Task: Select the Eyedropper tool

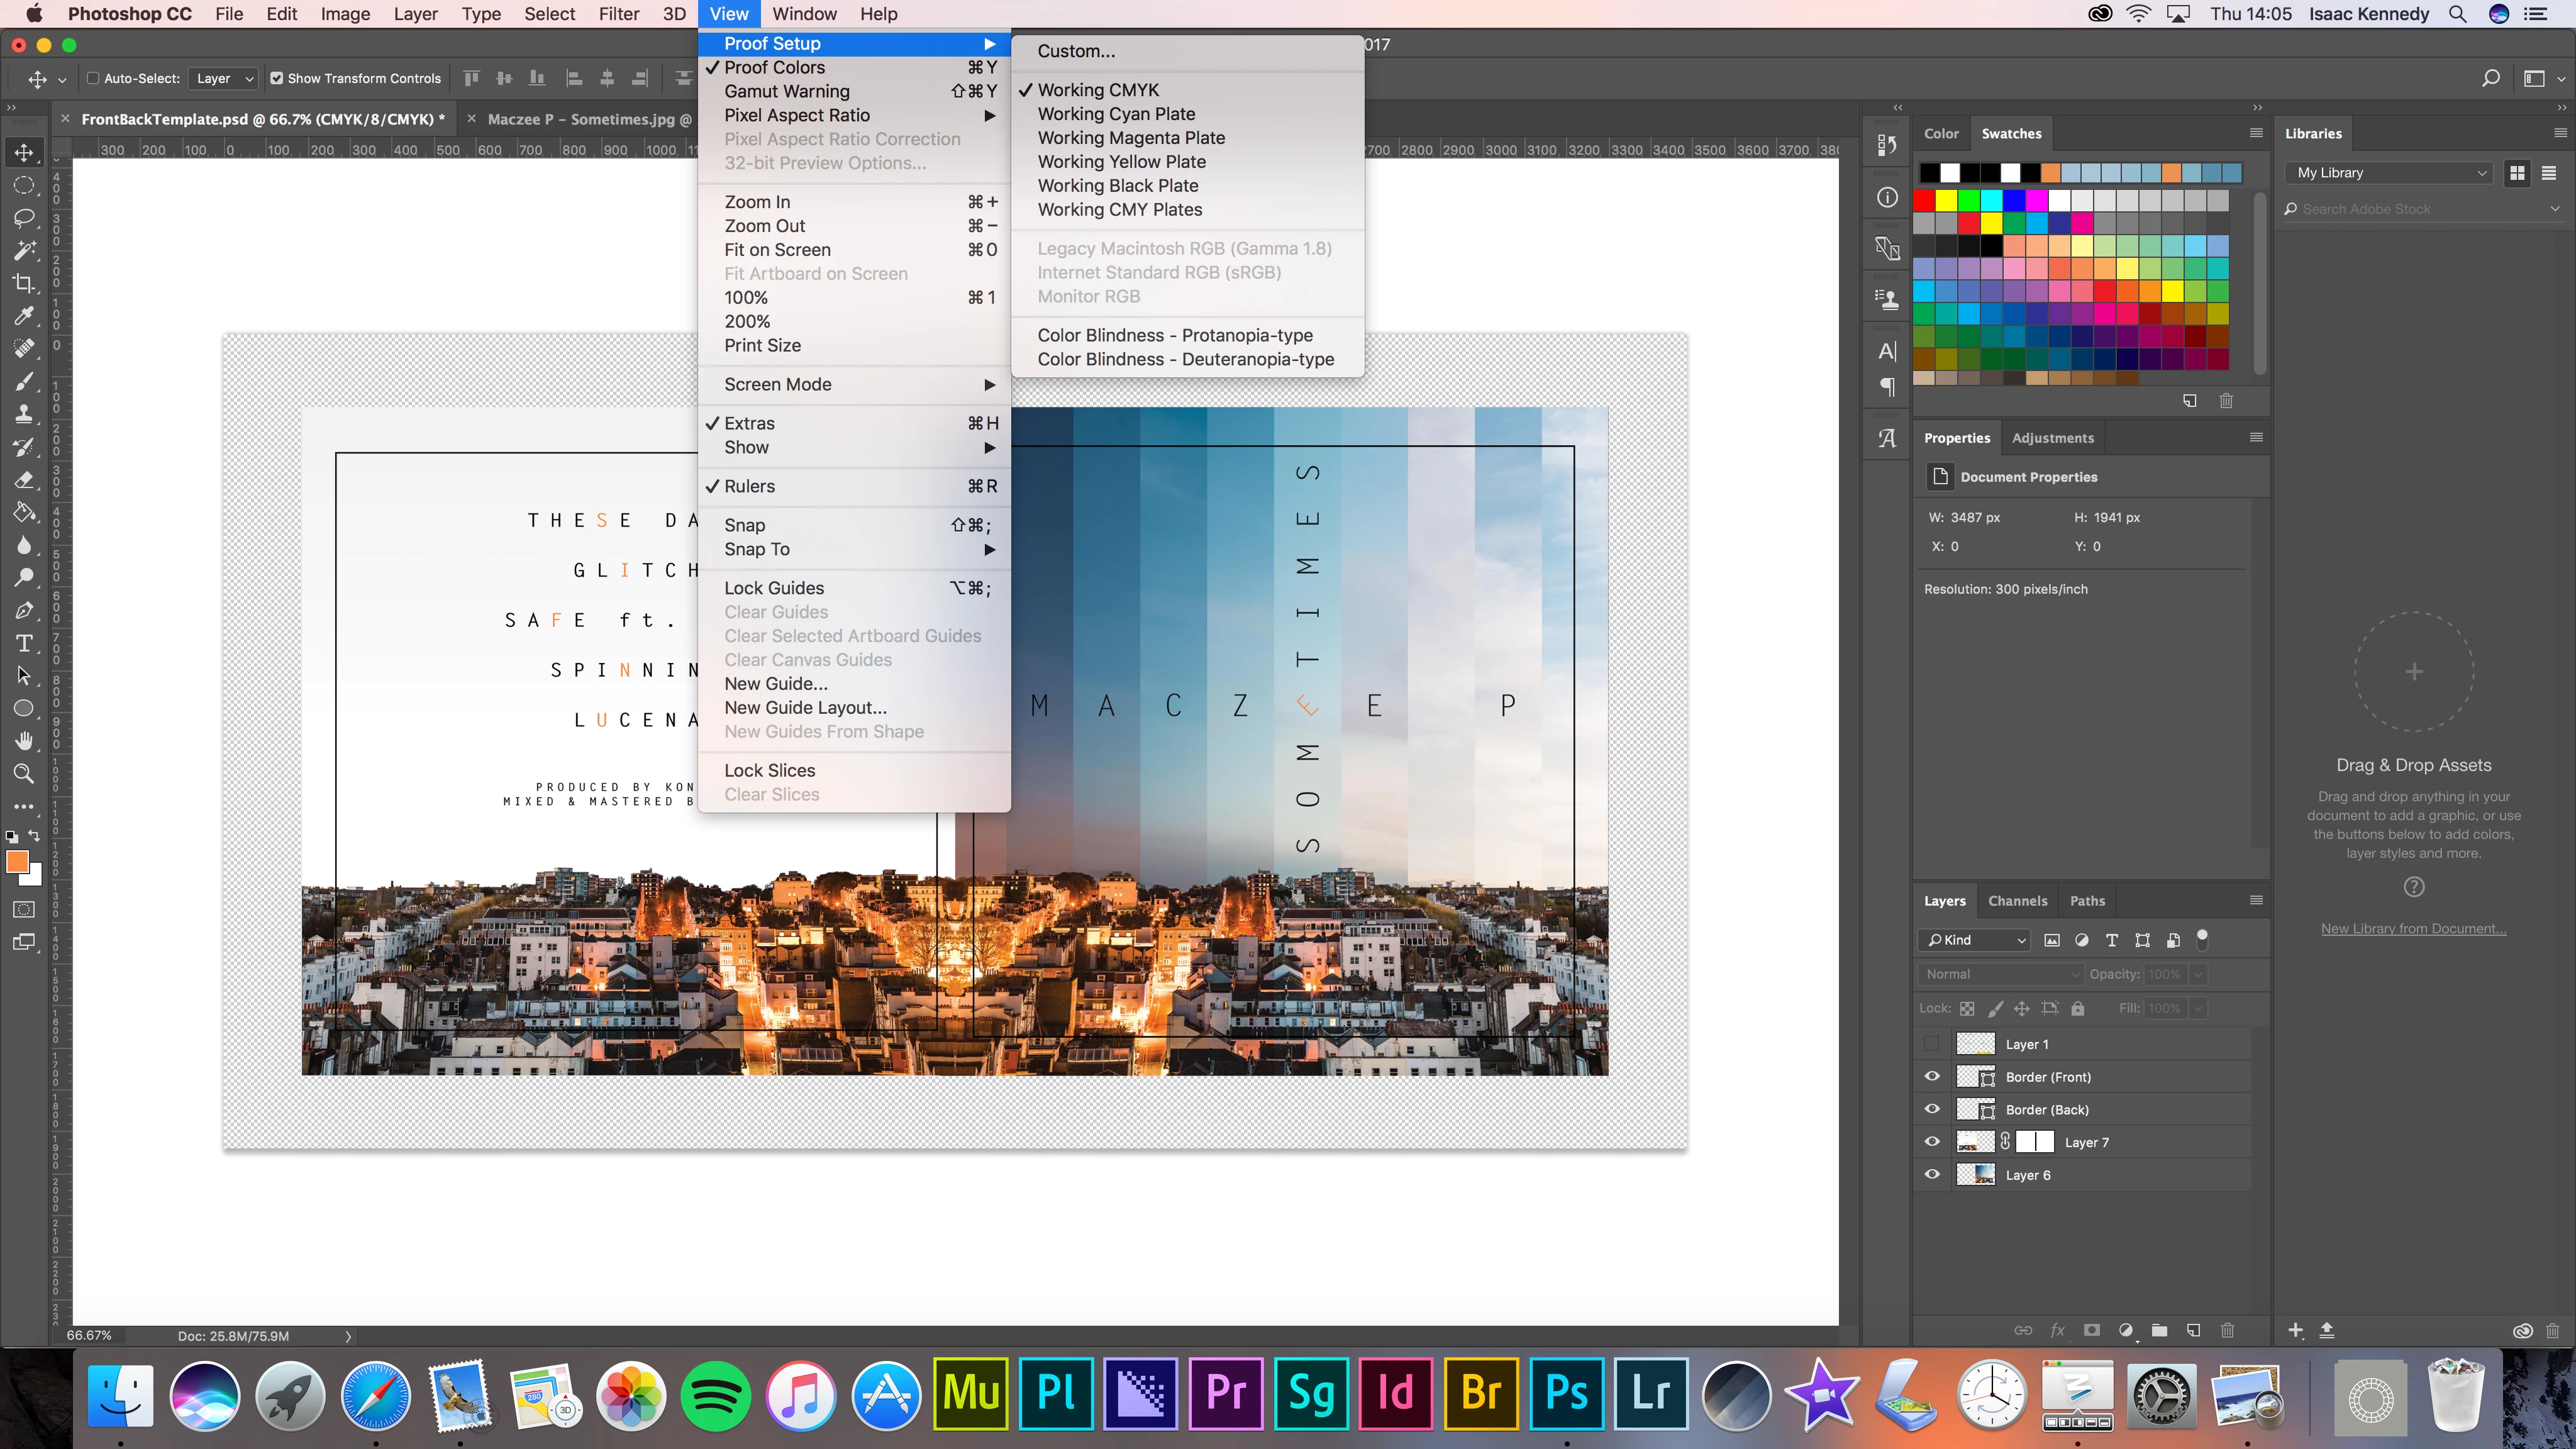Action: 24,316
